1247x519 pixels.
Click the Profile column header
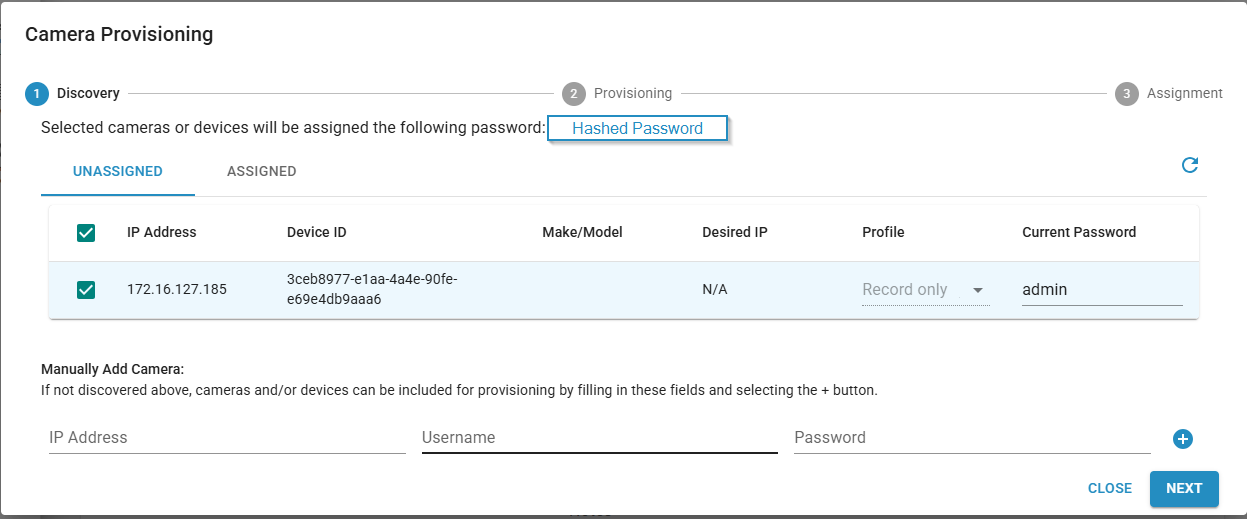point(883,232)
